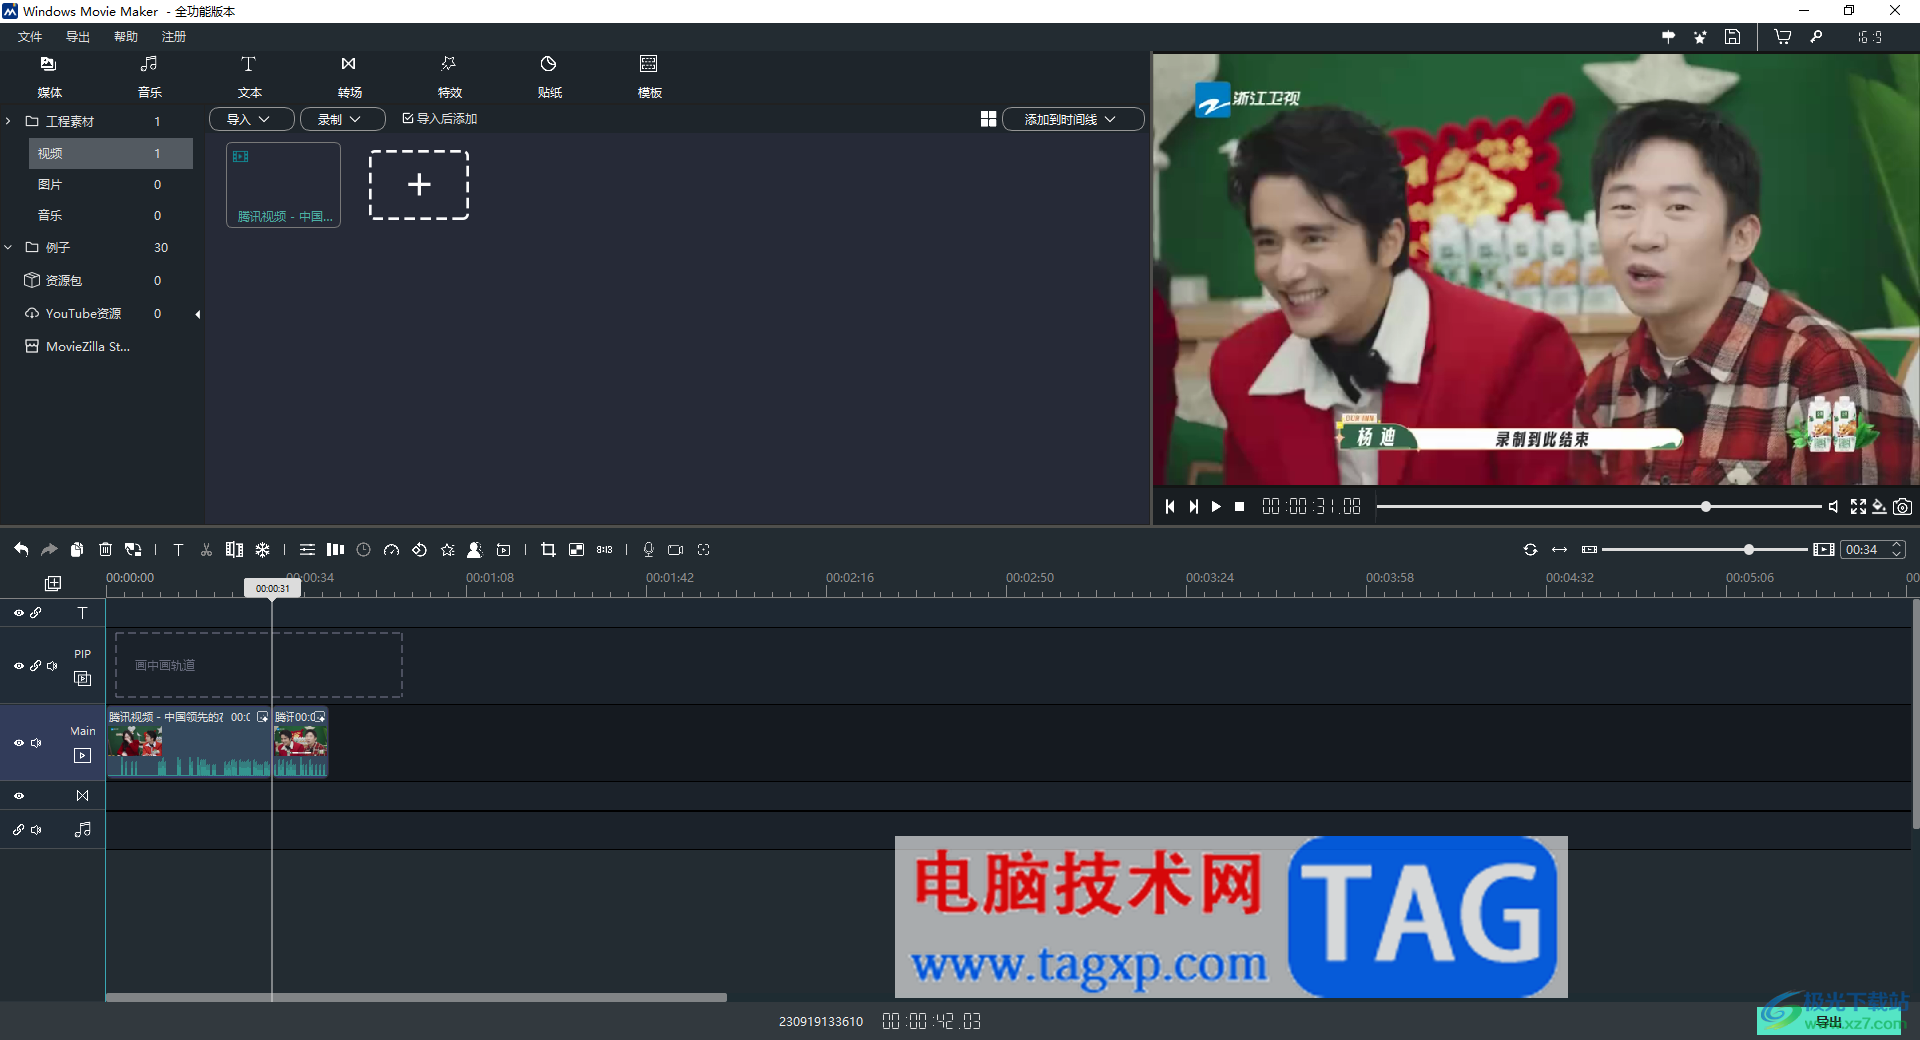Viewport: 1920px width, 1040px height.
Task: Hide the Main track with eye icon
Action: click(18, 743)
